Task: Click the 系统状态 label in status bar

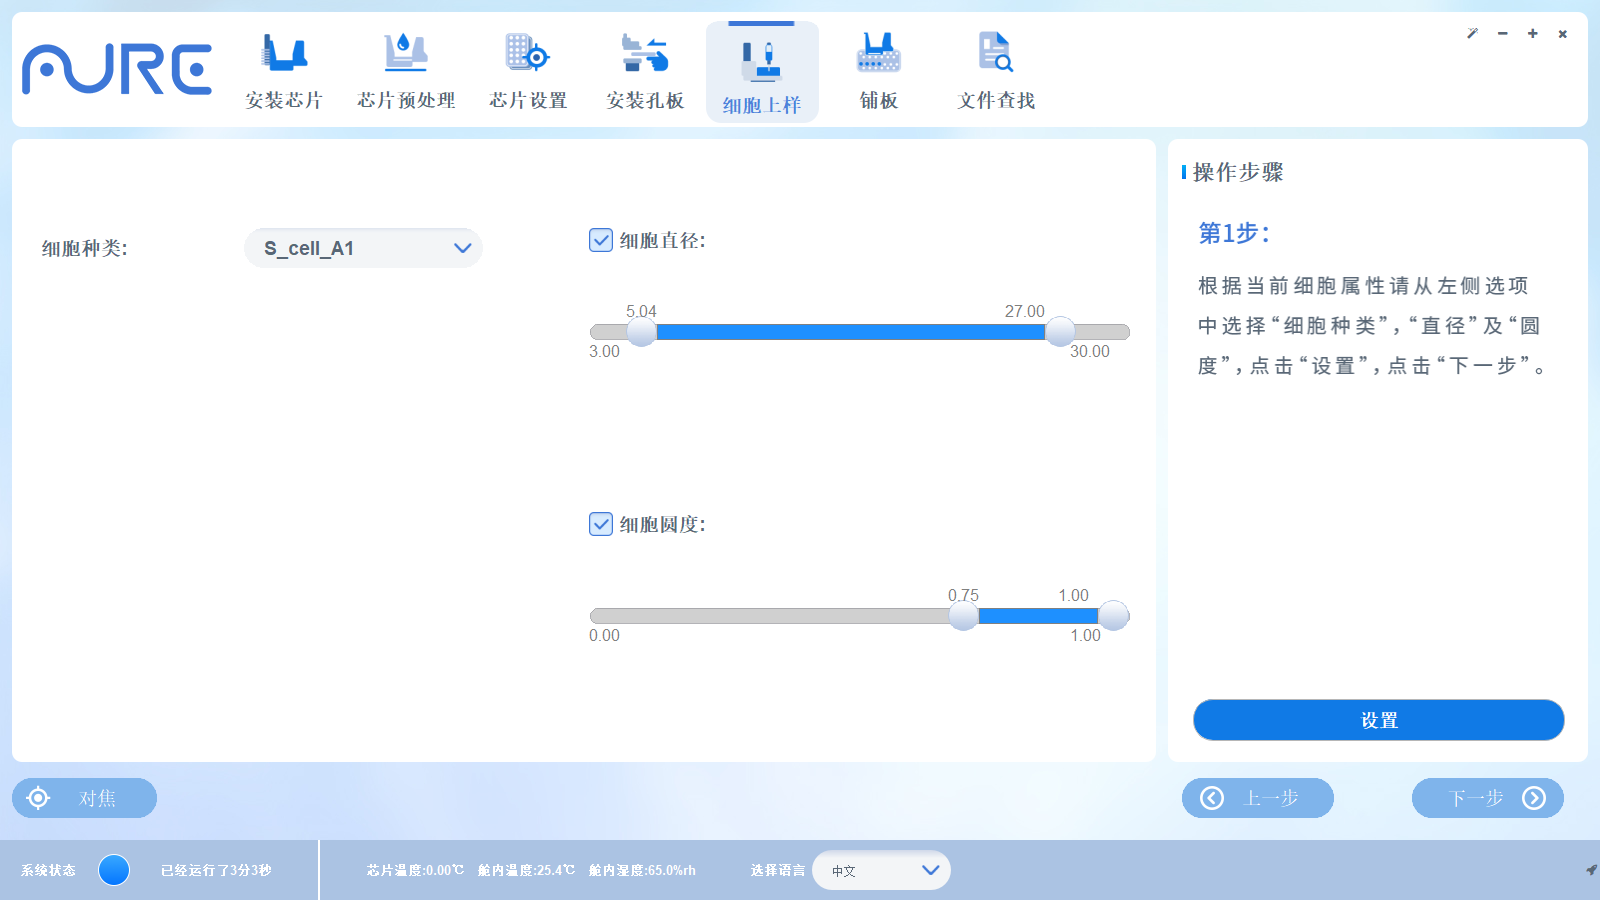Action: tap(48, 870)
